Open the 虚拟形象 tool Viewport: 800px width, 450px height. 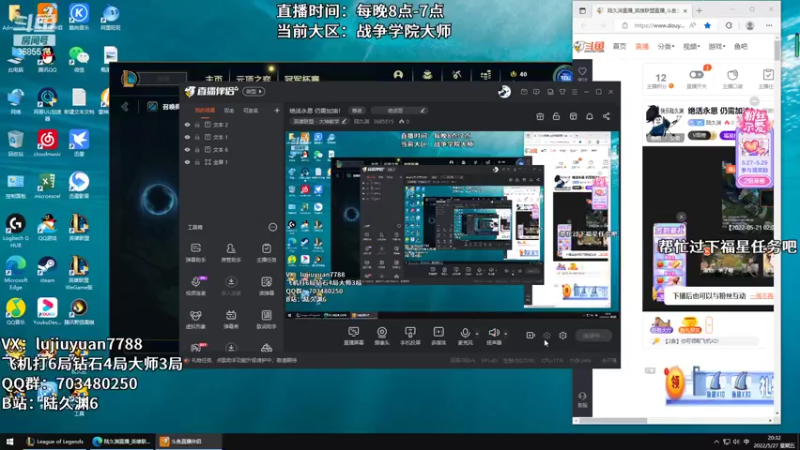click(195, 319)
